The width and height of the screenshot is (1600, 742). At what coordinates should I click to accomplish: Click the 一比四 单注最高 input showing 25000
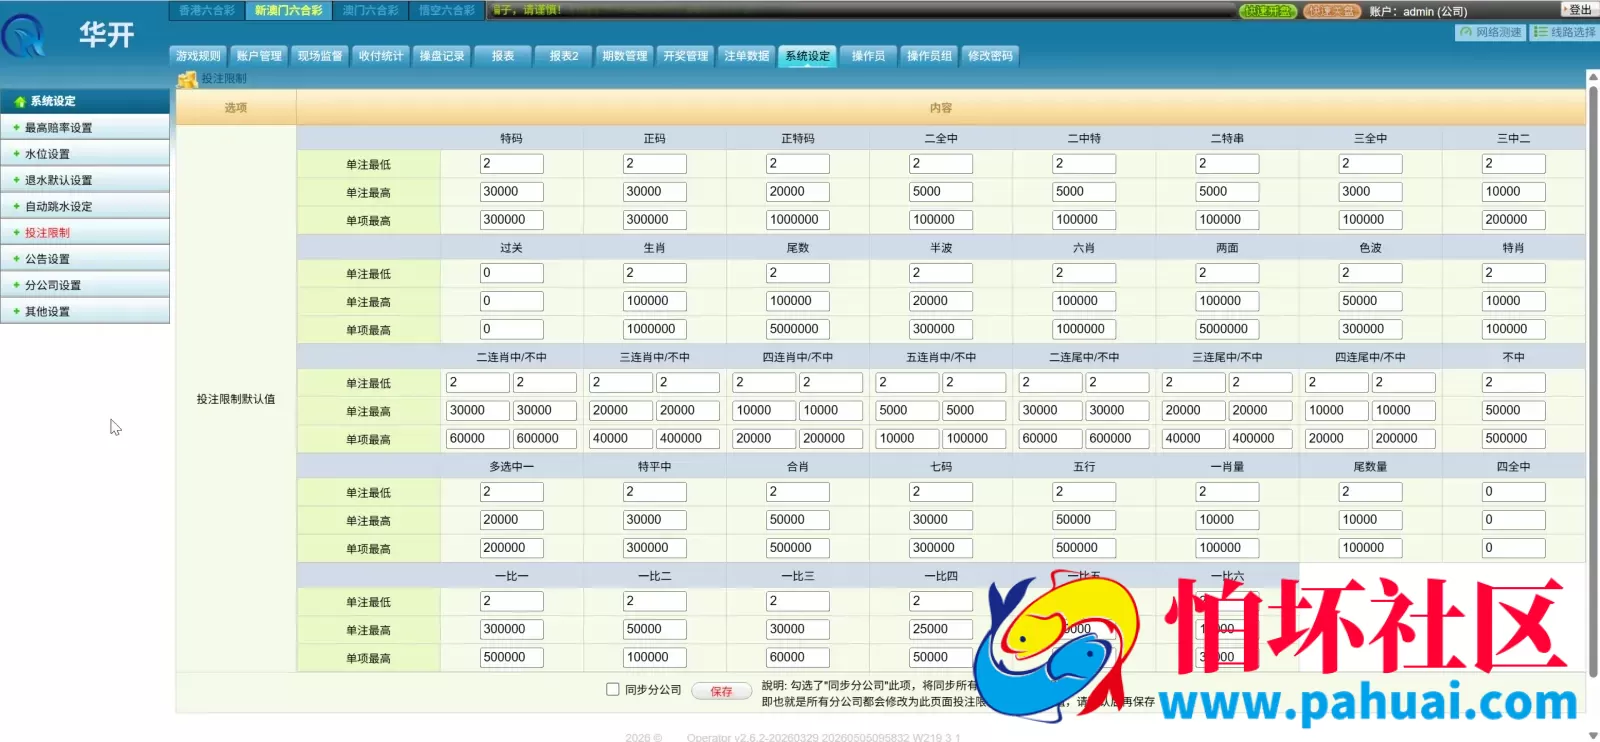pos(941,629)
